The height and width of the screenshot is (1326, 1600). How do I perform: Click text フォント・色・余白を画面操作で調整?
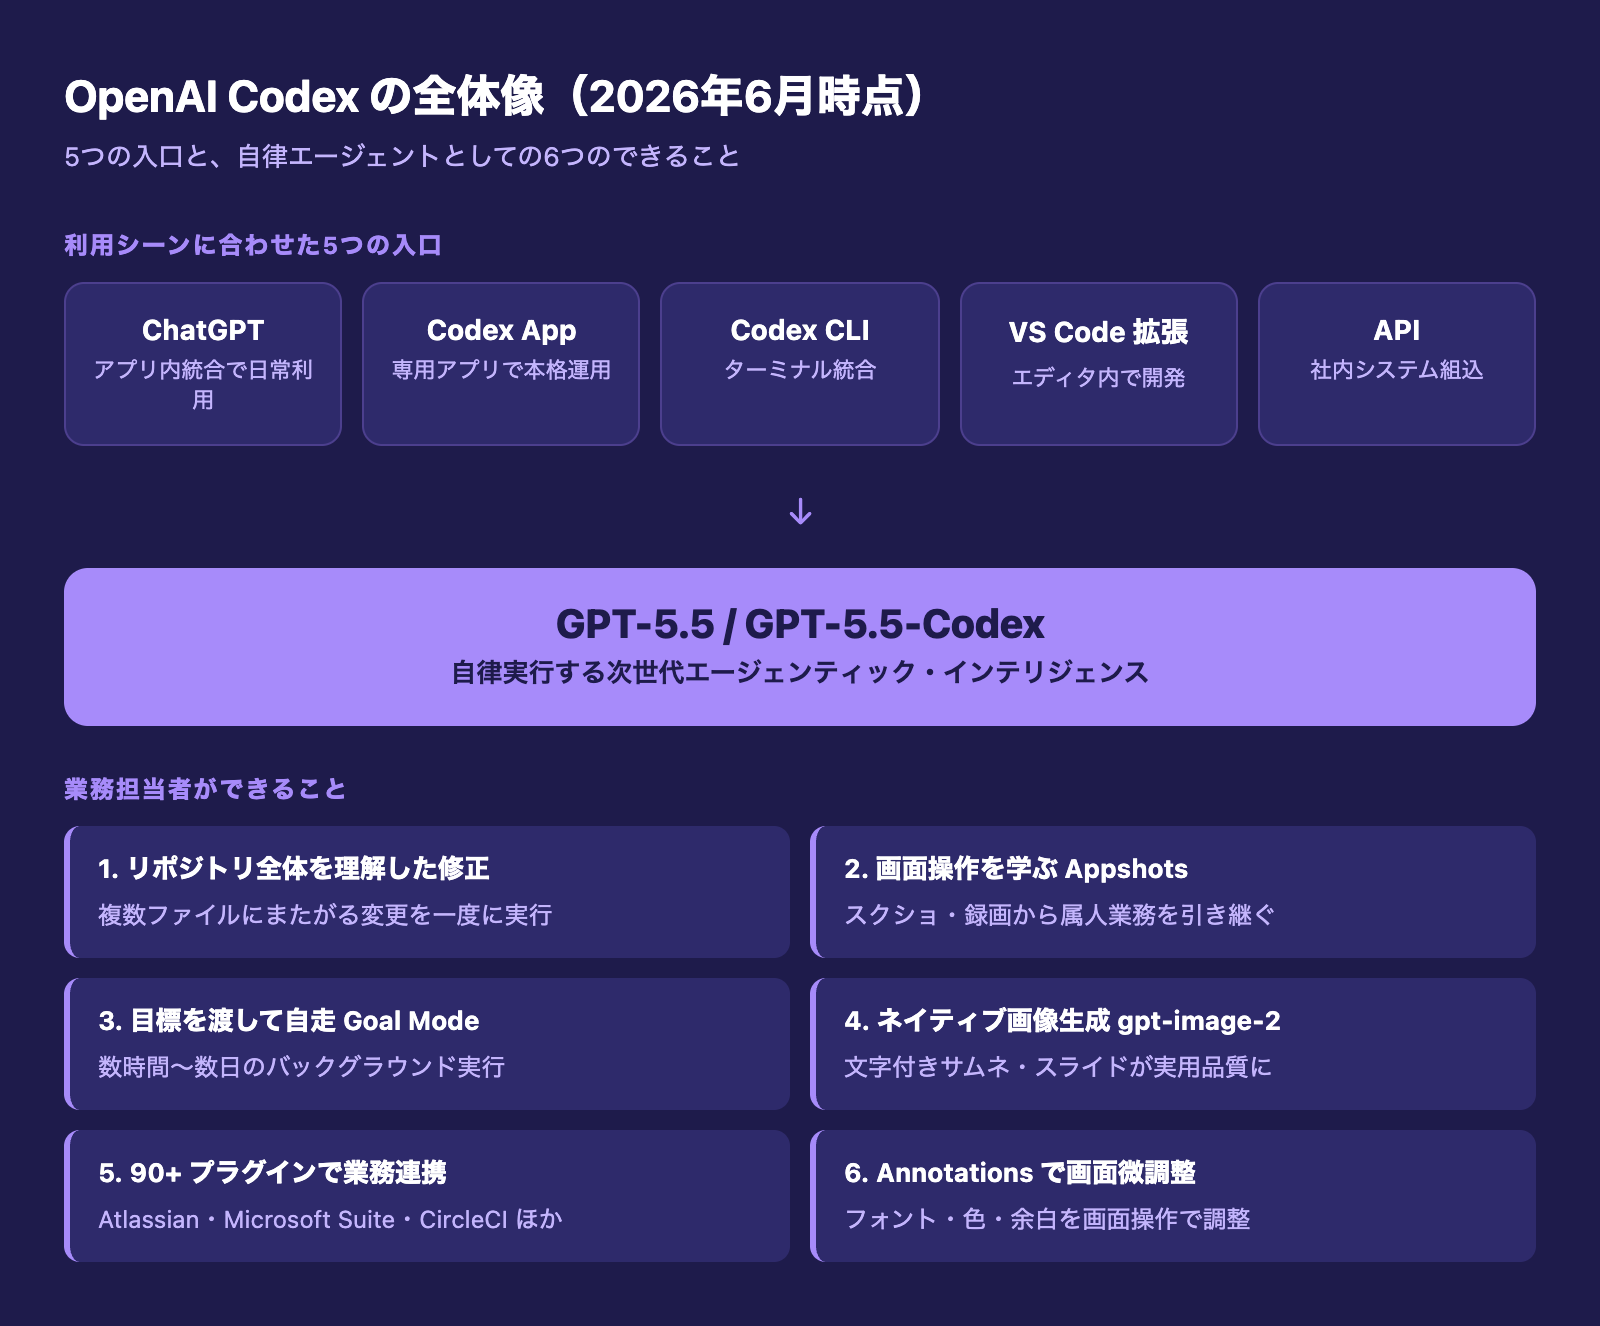coord(1047,1219)
